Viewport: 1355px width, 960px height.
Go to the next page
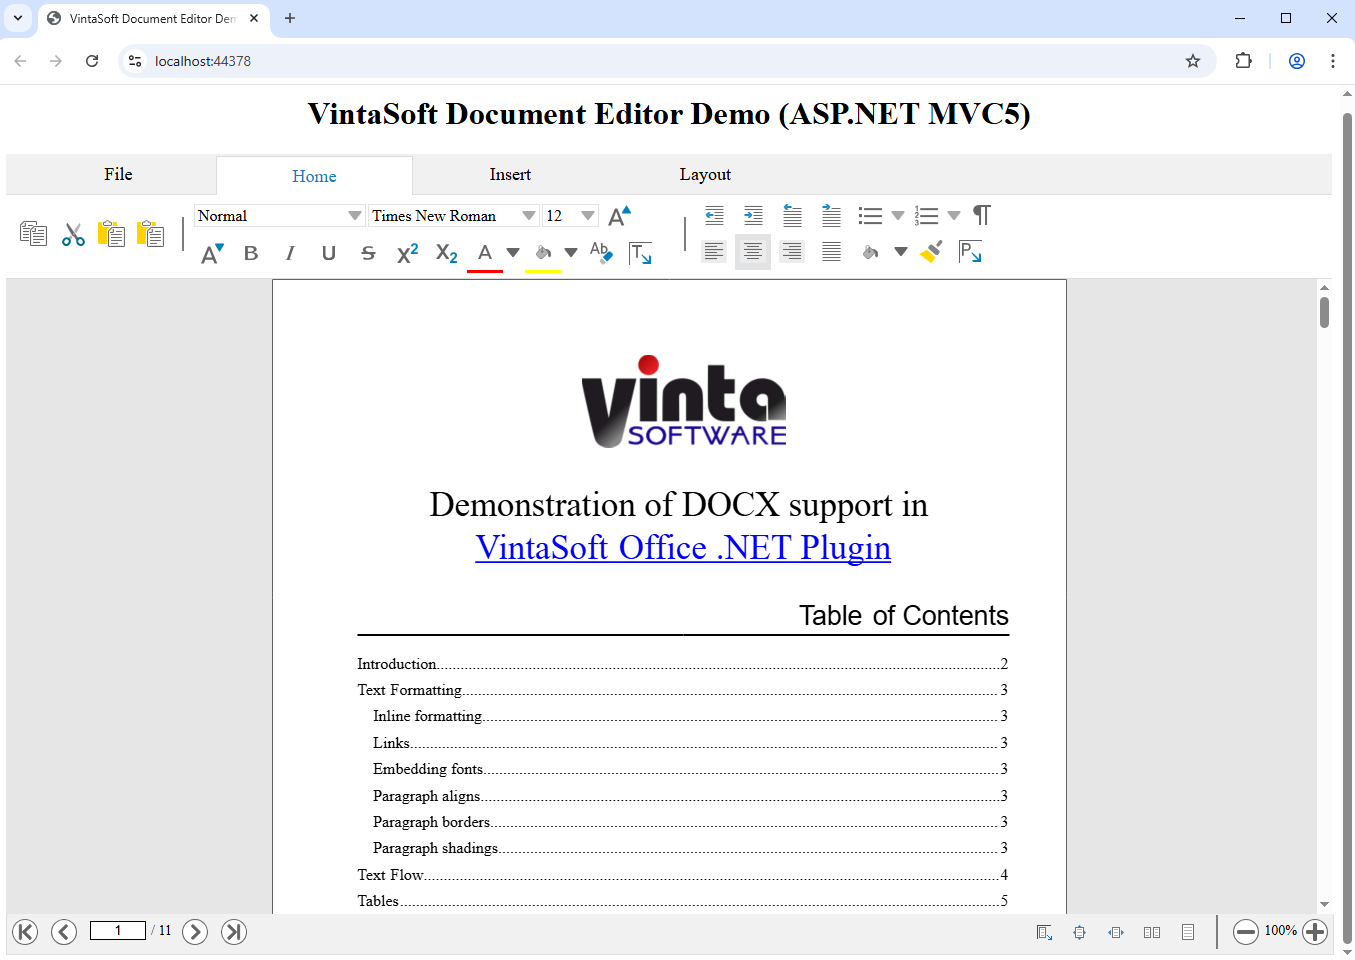point(195,932)
